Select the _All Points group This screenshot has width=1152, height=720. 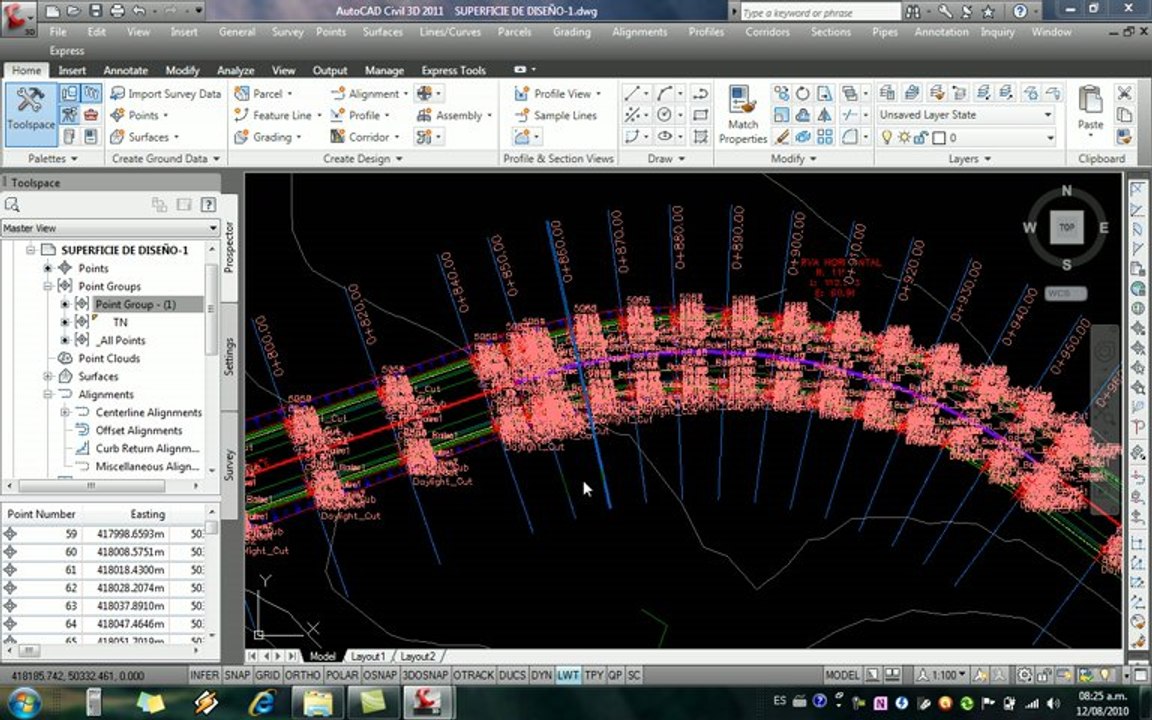121,340
